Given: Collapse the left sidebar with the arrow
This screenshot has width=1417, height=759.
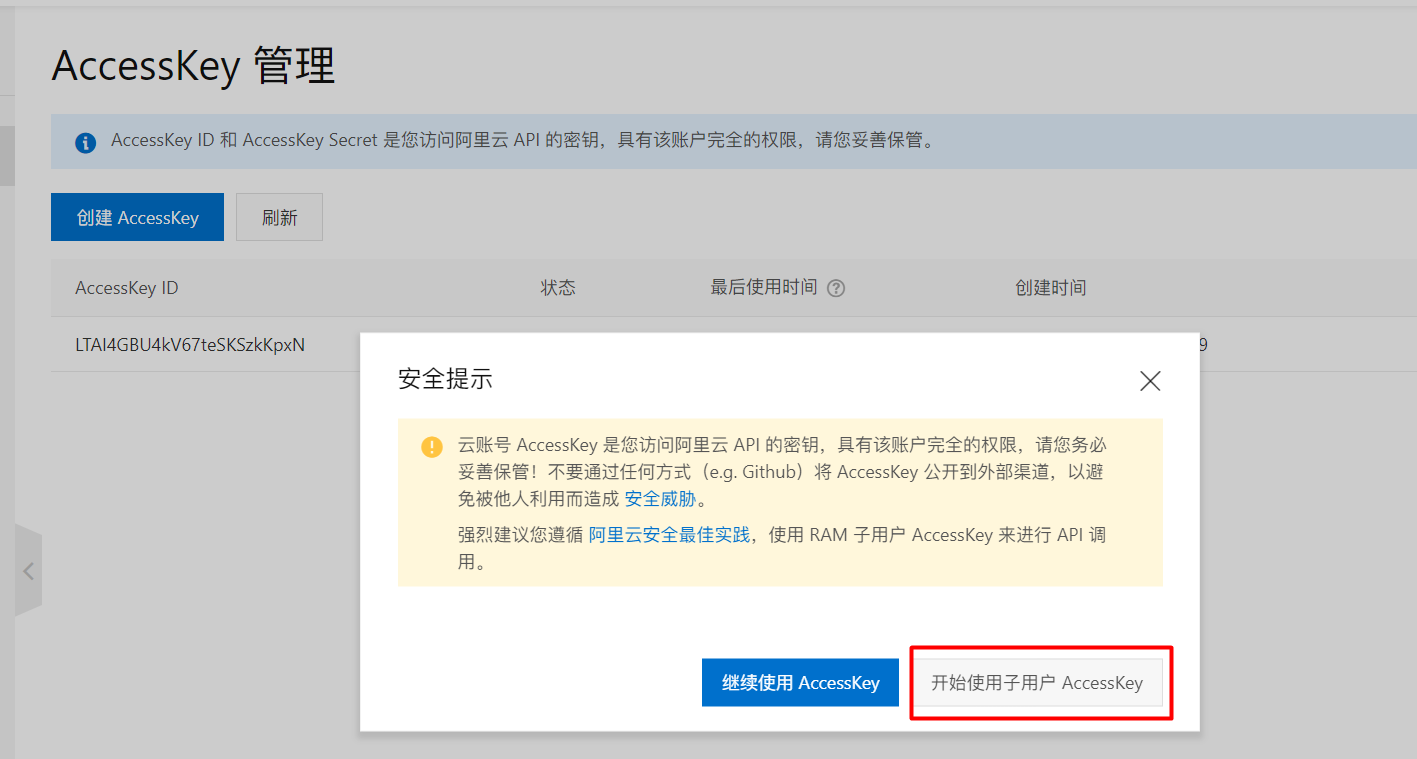Looking at the screenshot, I should pyautogui.click(x=29, y=572).
